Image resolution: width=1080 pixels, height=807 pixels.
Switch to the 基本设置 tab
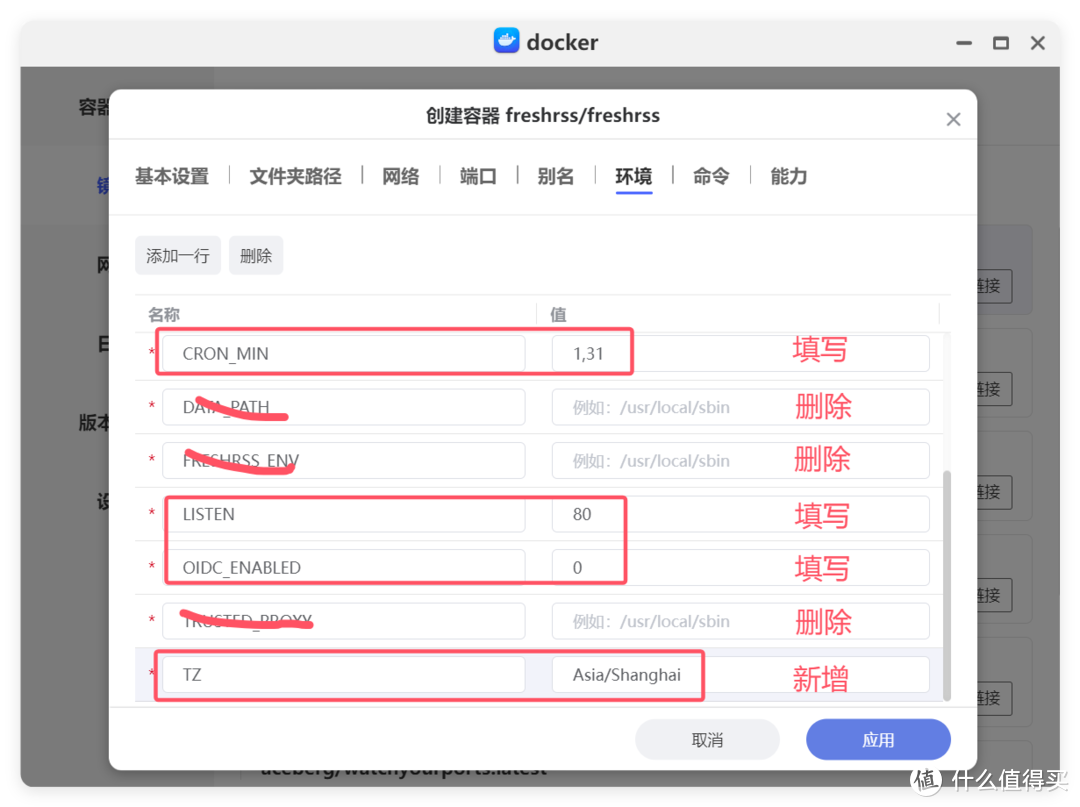172,176
